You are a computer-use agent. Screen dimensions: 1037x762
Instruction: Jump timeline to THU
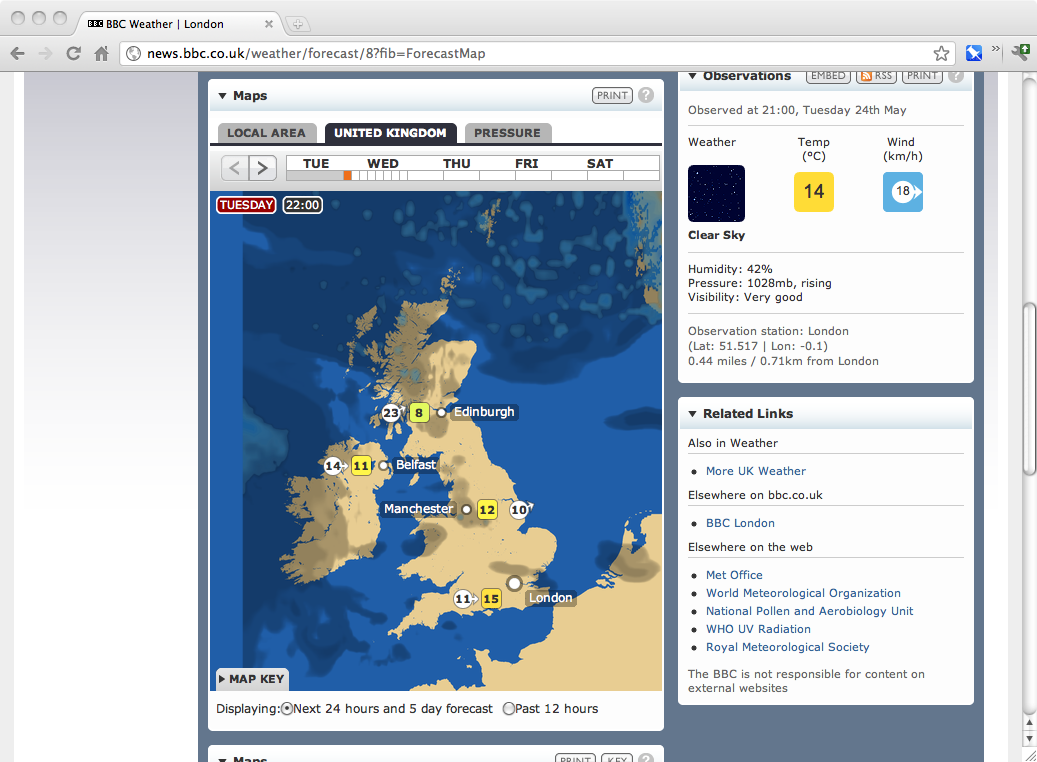tap(456, 163)
